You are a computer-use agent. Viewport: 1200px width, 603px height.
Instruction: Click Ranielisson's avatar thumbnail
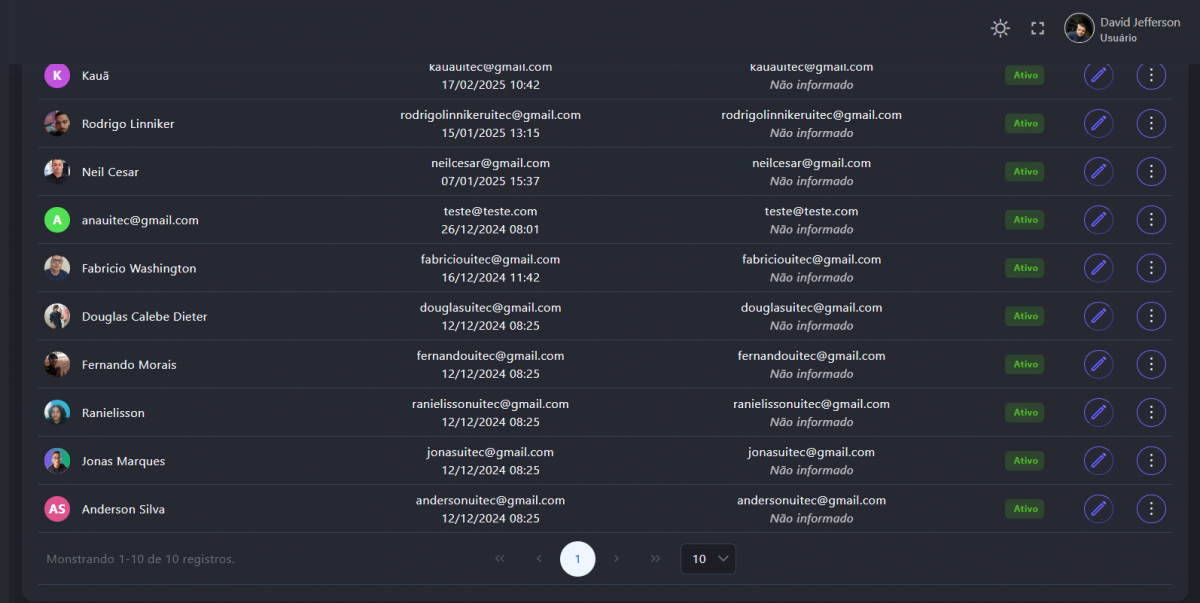57,412
